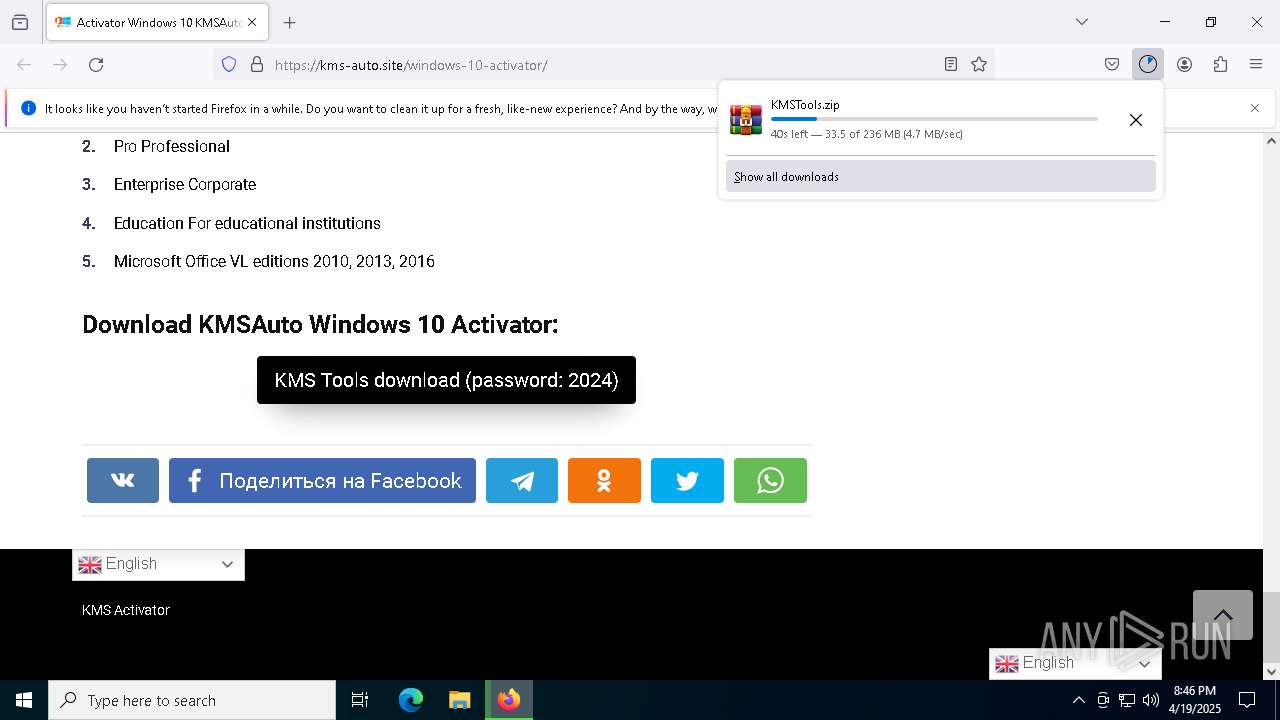Open the floating English language selector

[1075, 663]
